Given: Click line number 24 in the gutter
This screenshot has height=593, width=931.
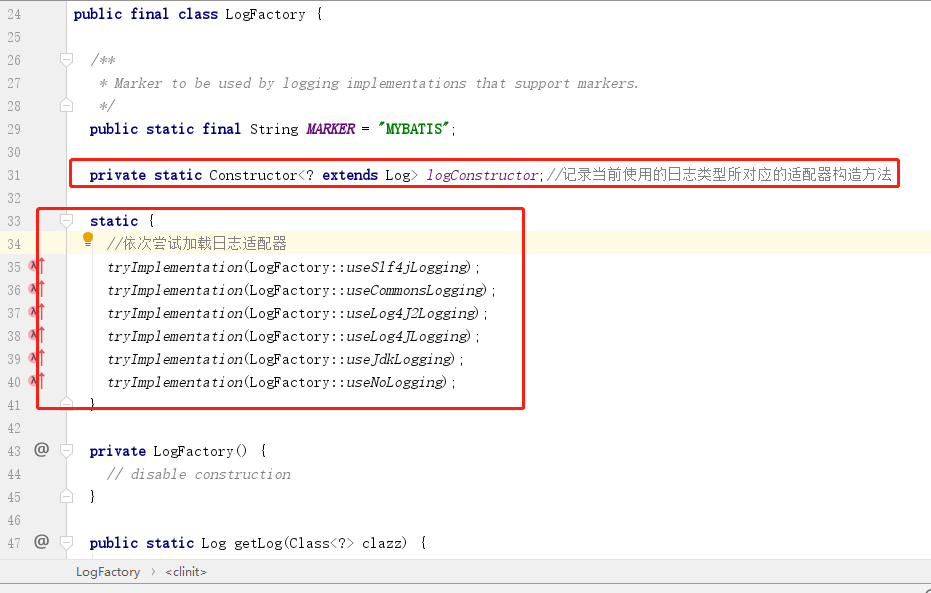Looking at the screenshot, I should coord(14,14).
